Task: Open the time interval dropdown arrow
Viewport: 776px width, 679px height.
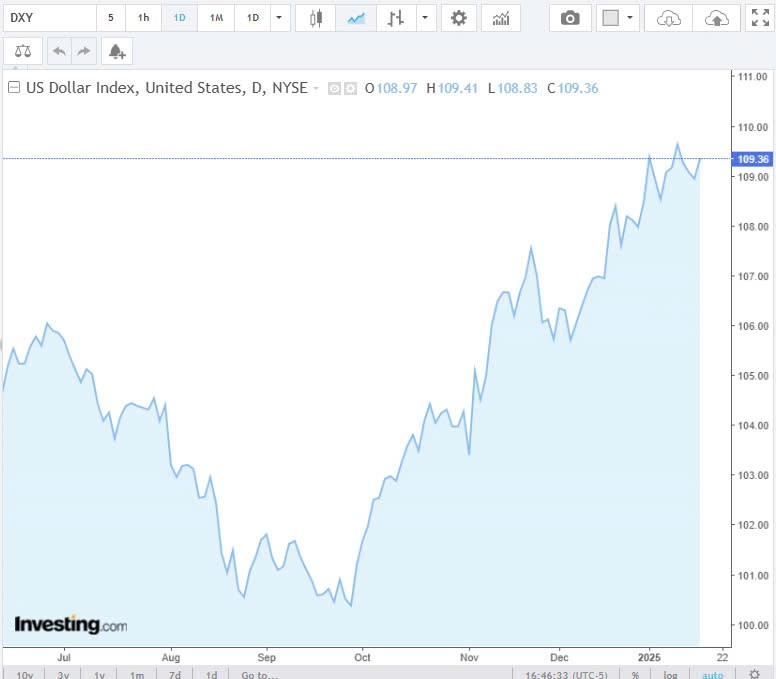Action: [277, 18]
